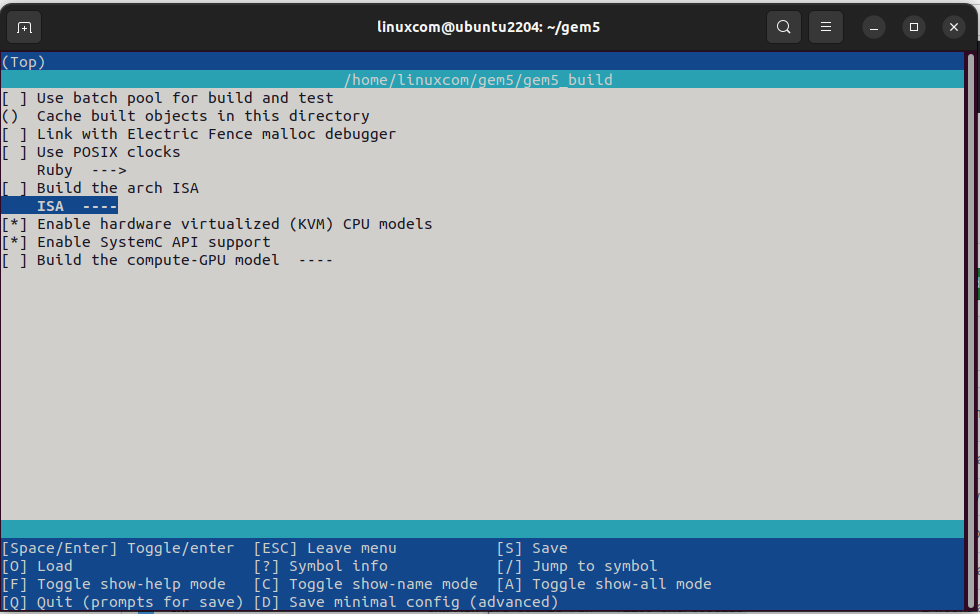Close the terminal window
This screenshot has height=614, width=980.
click(x=953, y=27)
